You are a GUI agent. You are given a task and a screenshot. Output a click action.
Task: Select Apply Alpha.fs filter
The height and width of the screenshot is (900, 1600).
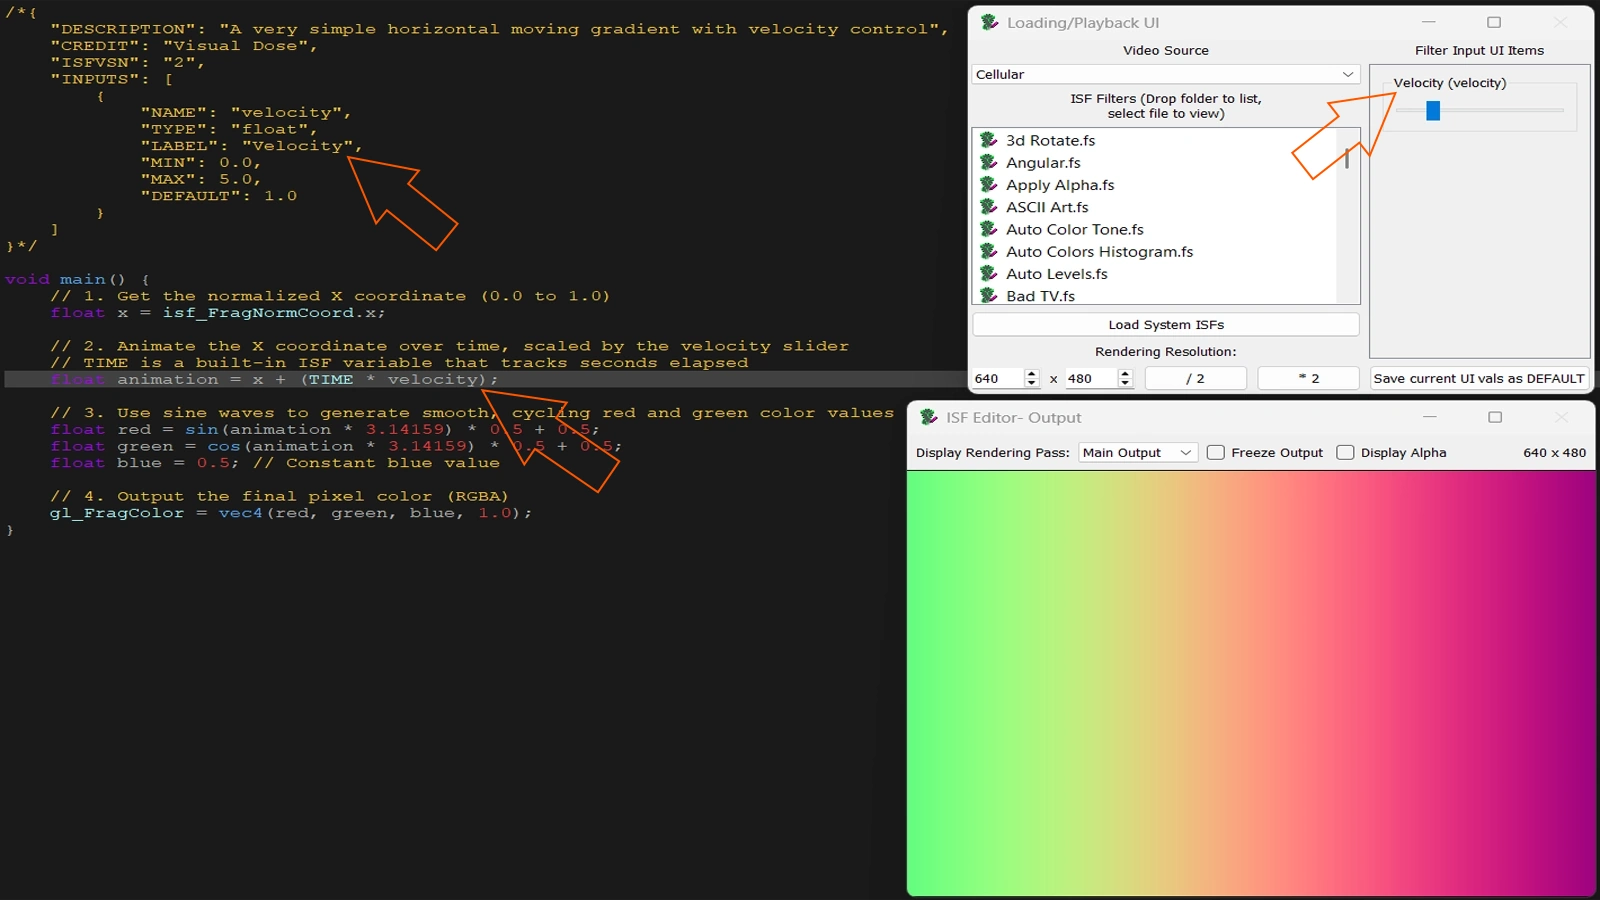(1155, 184)
